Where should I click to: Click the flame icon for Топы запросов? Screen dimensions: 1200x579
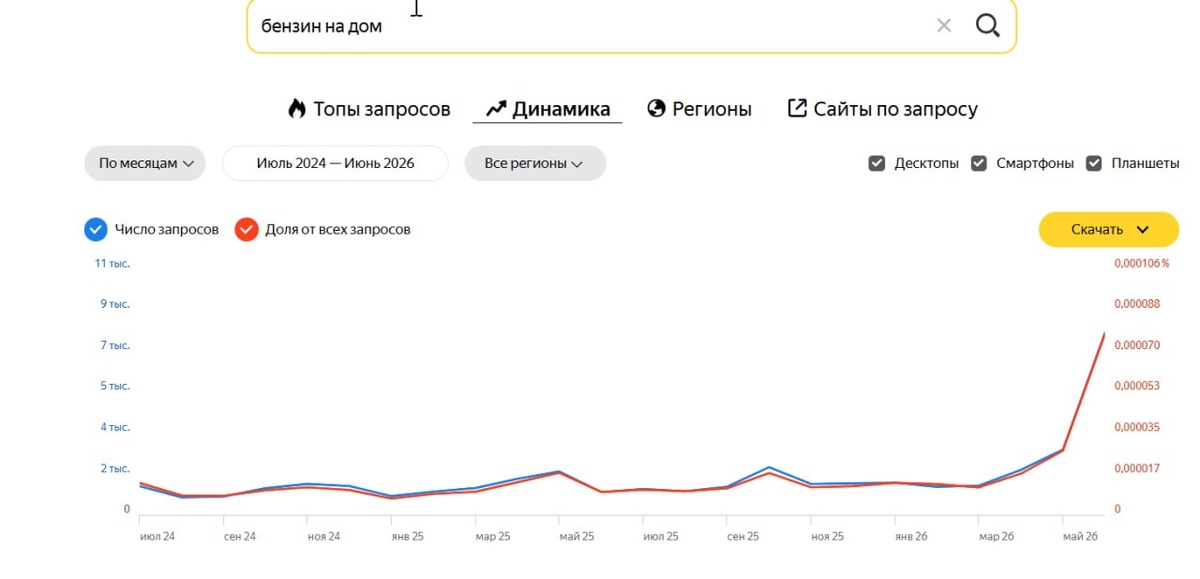coord(296,109)
